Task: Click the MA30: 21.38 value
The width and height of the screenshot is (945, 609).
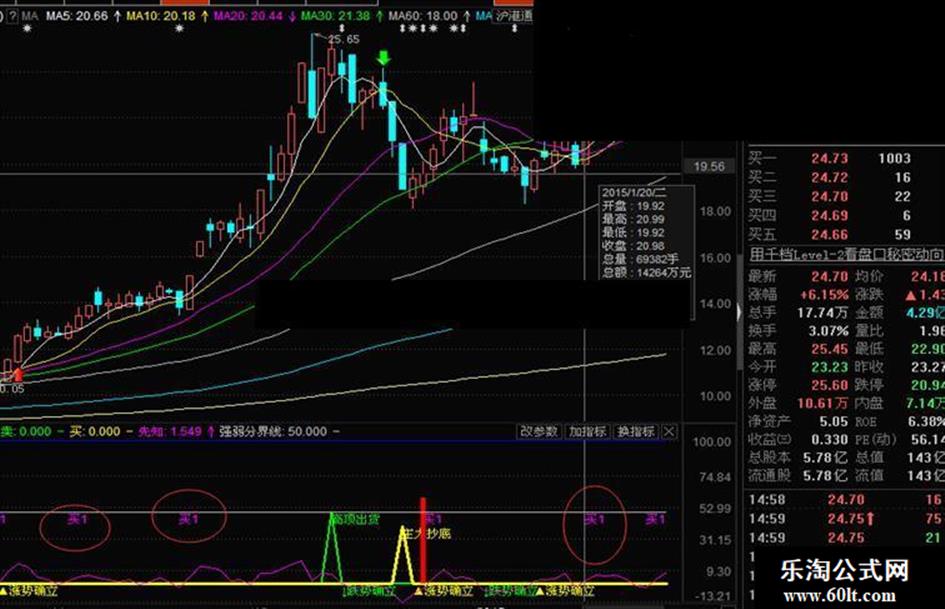Action: (336, 16)
